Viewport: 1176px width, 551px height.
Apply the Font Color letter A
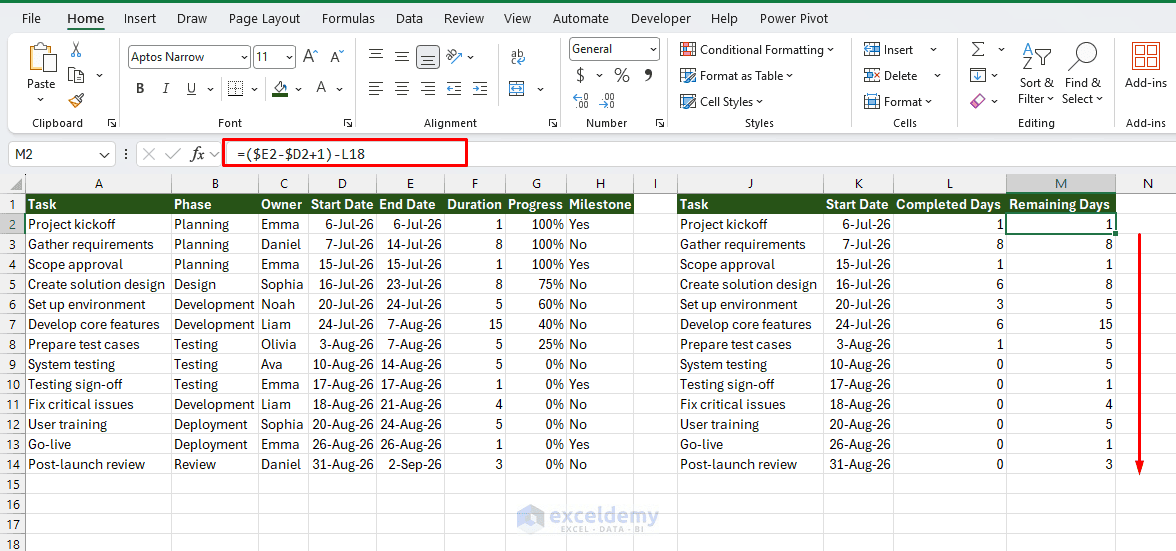click(321, 88)
